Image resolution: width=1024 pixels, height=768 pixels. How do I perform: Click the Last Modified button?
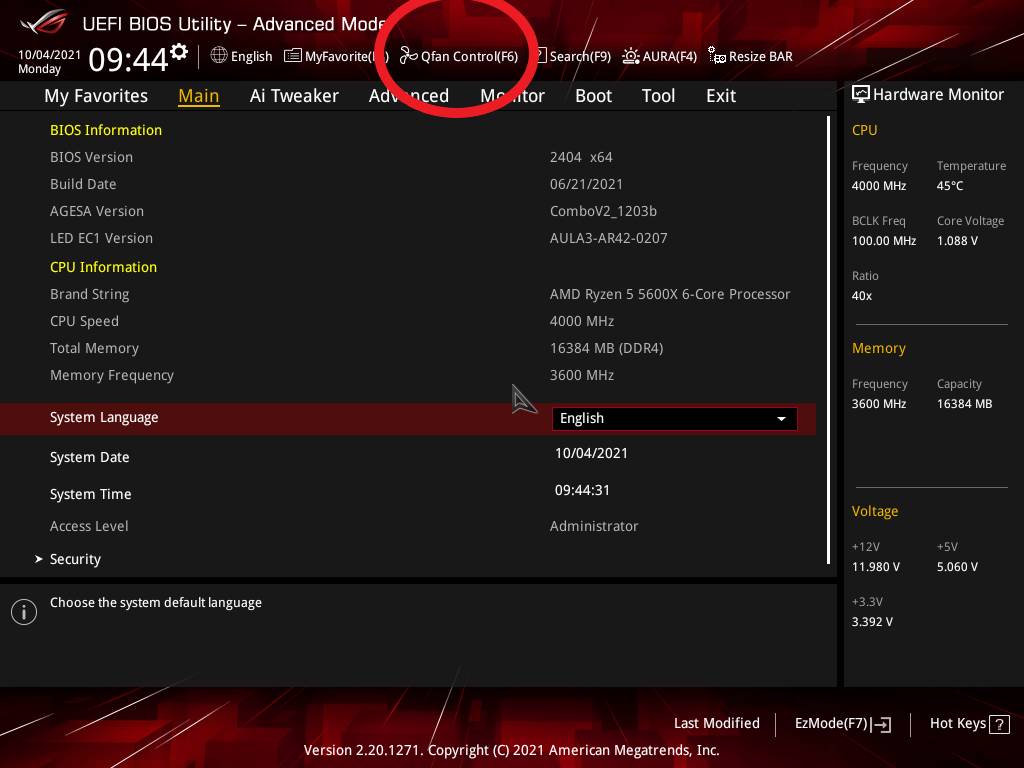(x=716, y=723)
